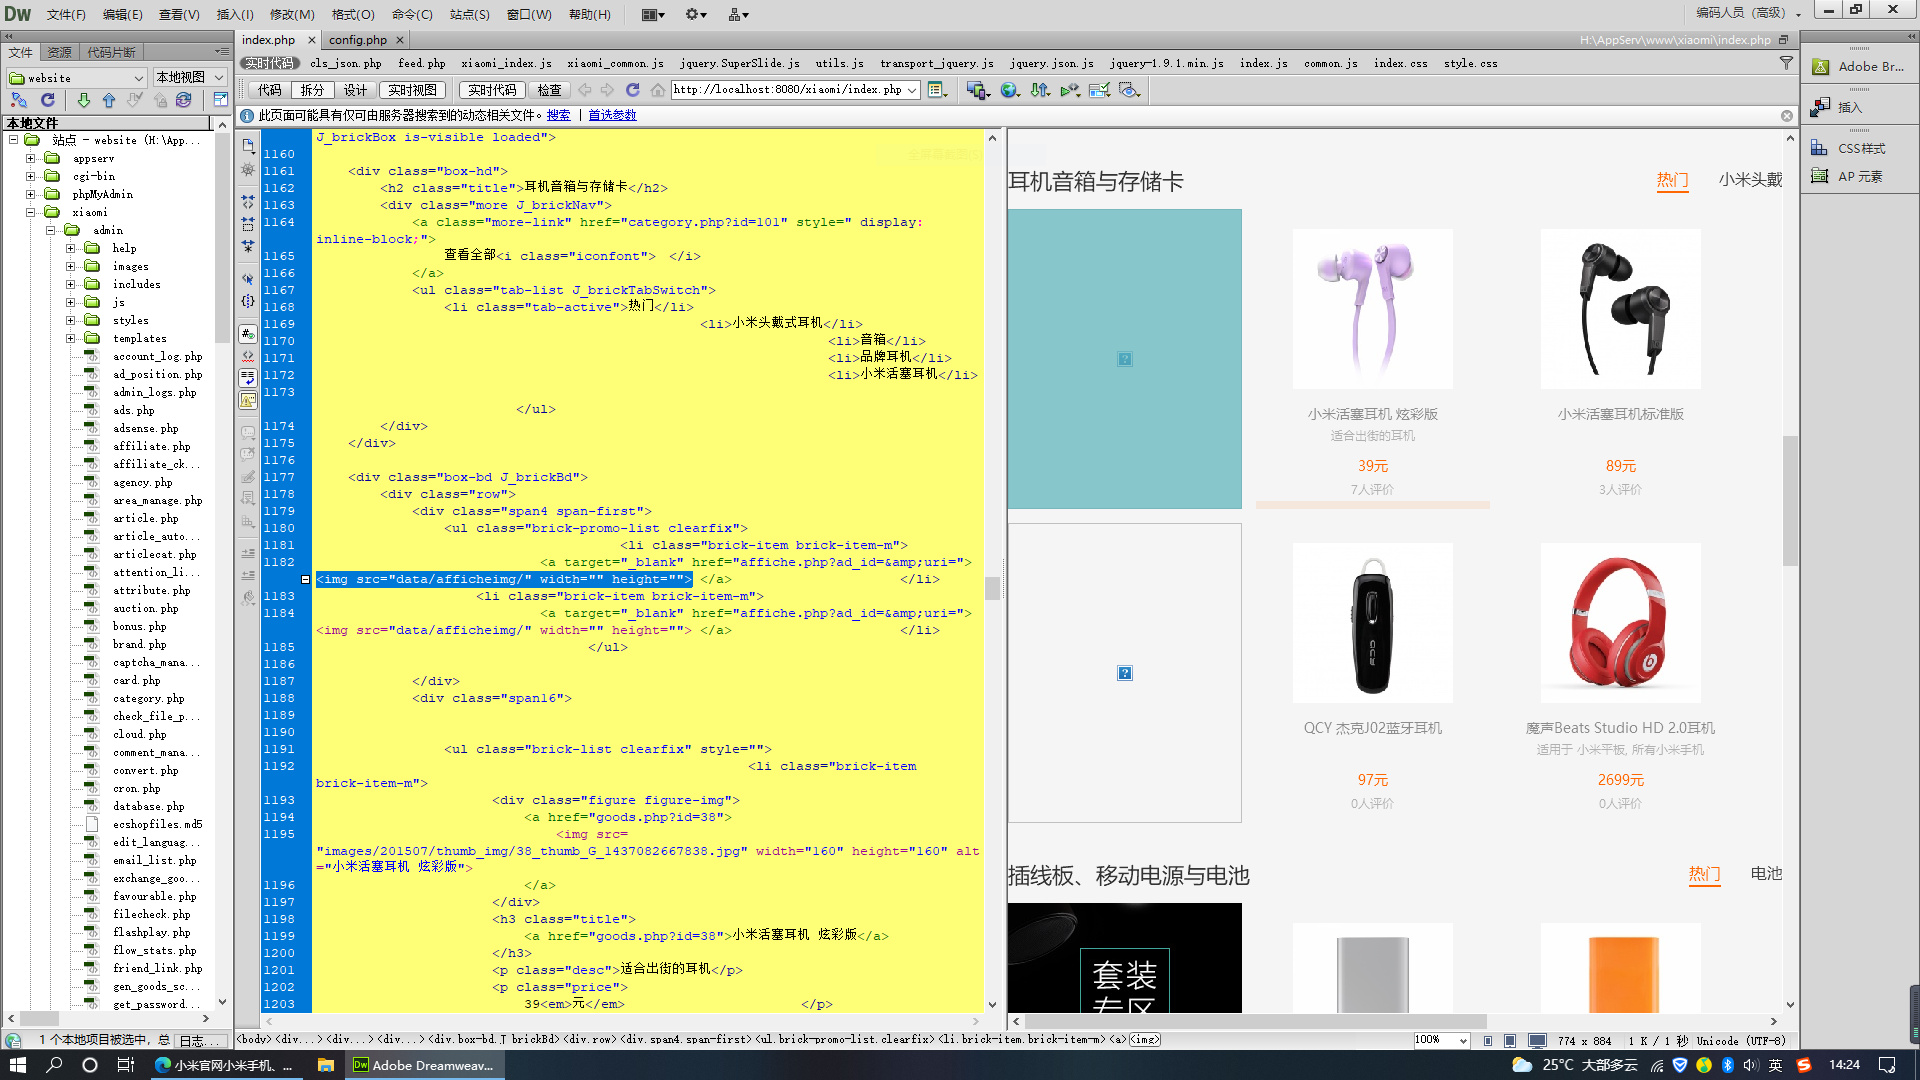The width and height of the screenshot is (1920, 1080).
Task: Toggle the 实时视图 live view button
Action: [413, 90]
